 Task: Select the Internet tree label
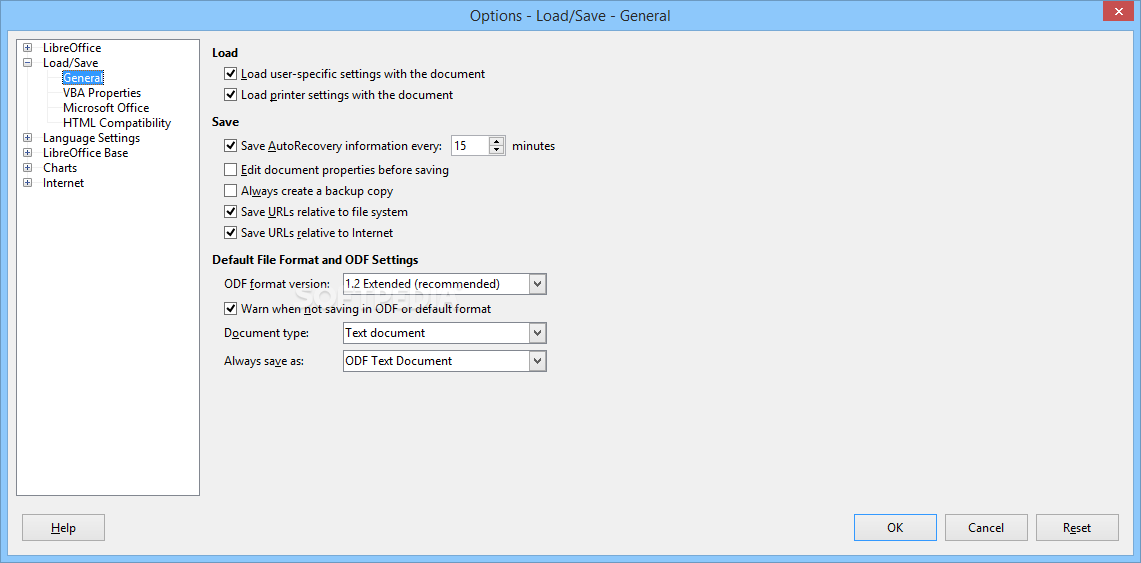tap(63, 183)
